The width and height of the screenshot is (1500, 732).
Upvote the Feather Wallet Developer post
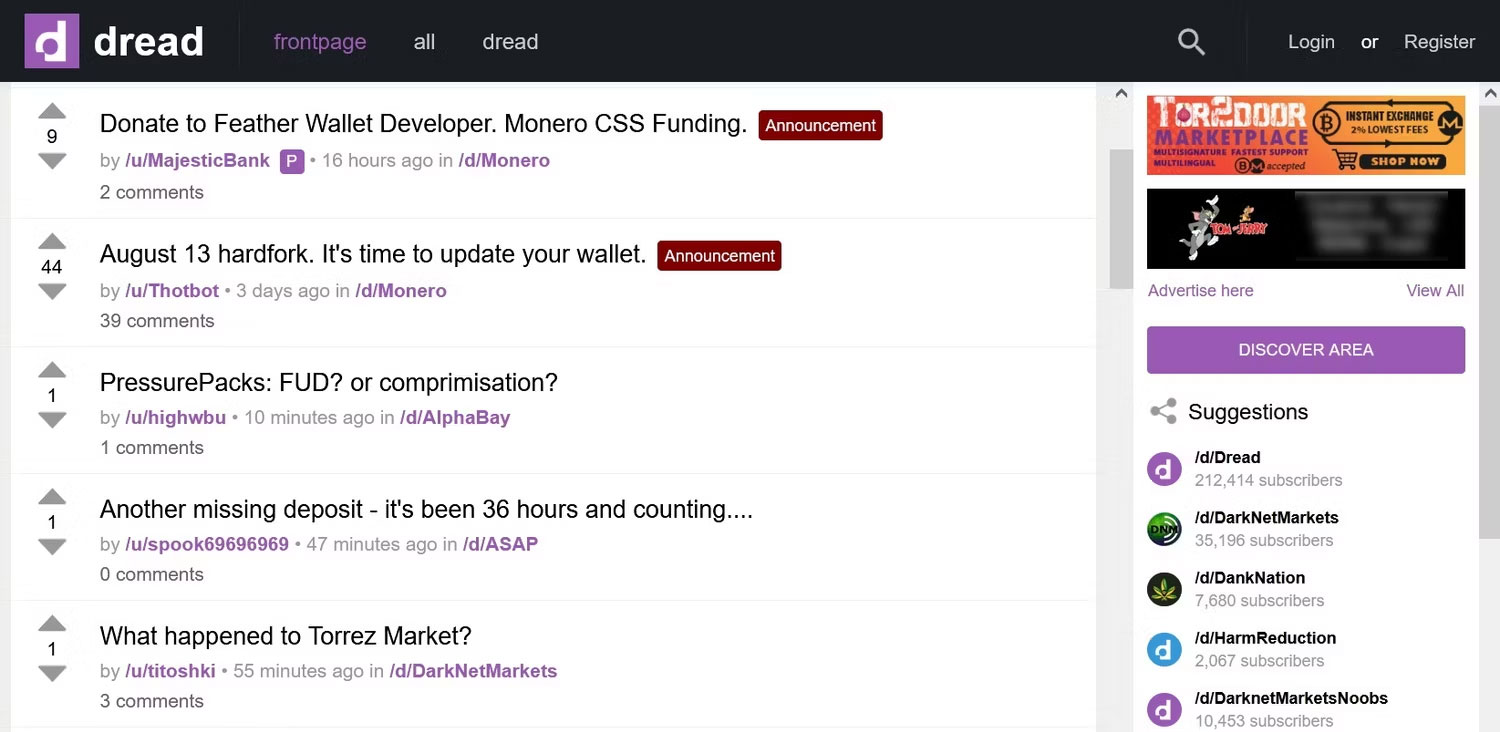click(x=52, y=111)
